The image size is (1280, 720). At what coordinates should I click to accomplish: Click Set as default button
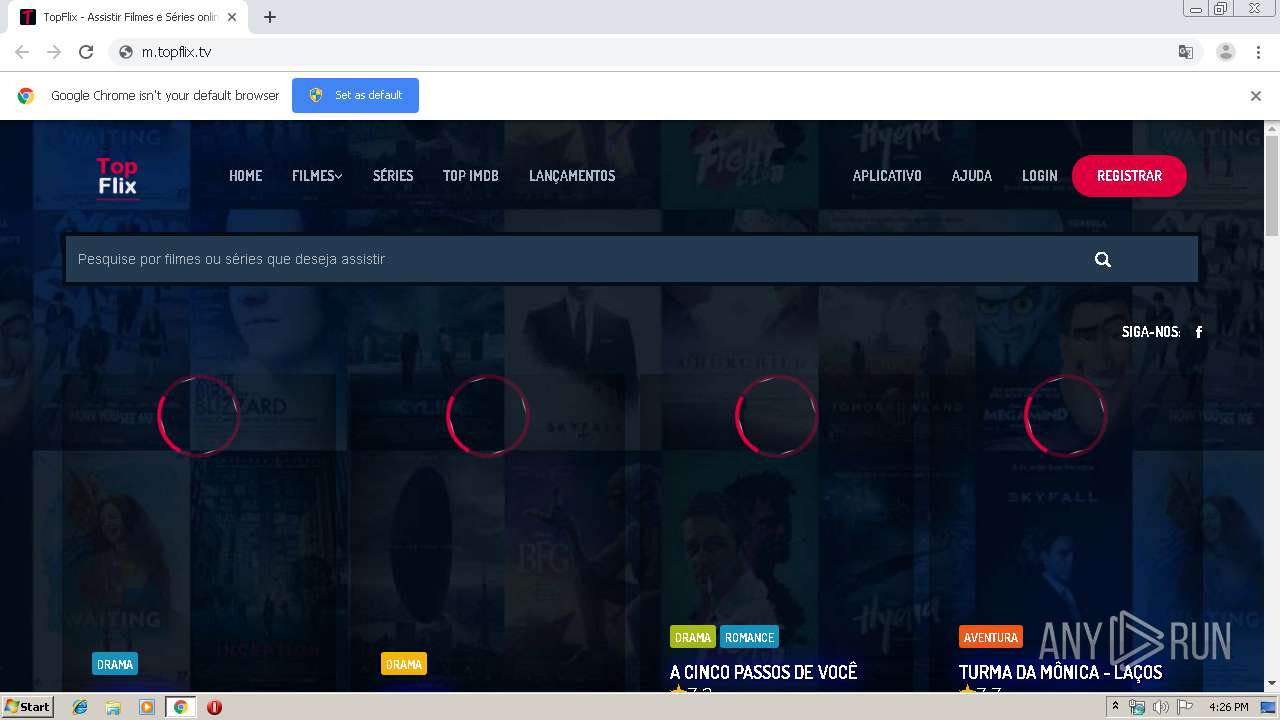coord(355,96)
